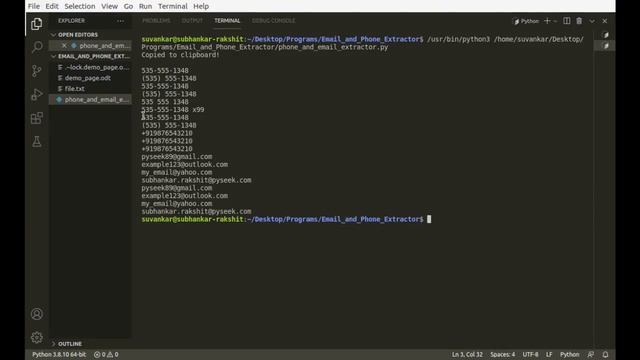
Task: Select Python language mode in status bar
Action: (569, 354)
